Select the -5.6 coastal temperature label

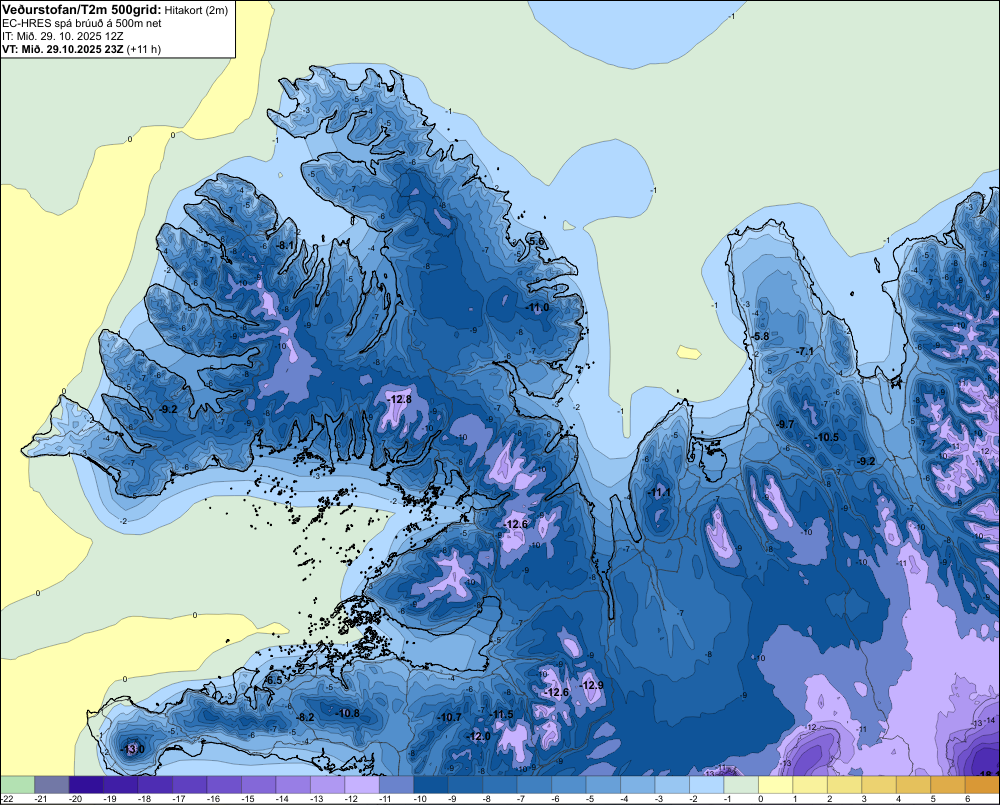tap(536, 241)
